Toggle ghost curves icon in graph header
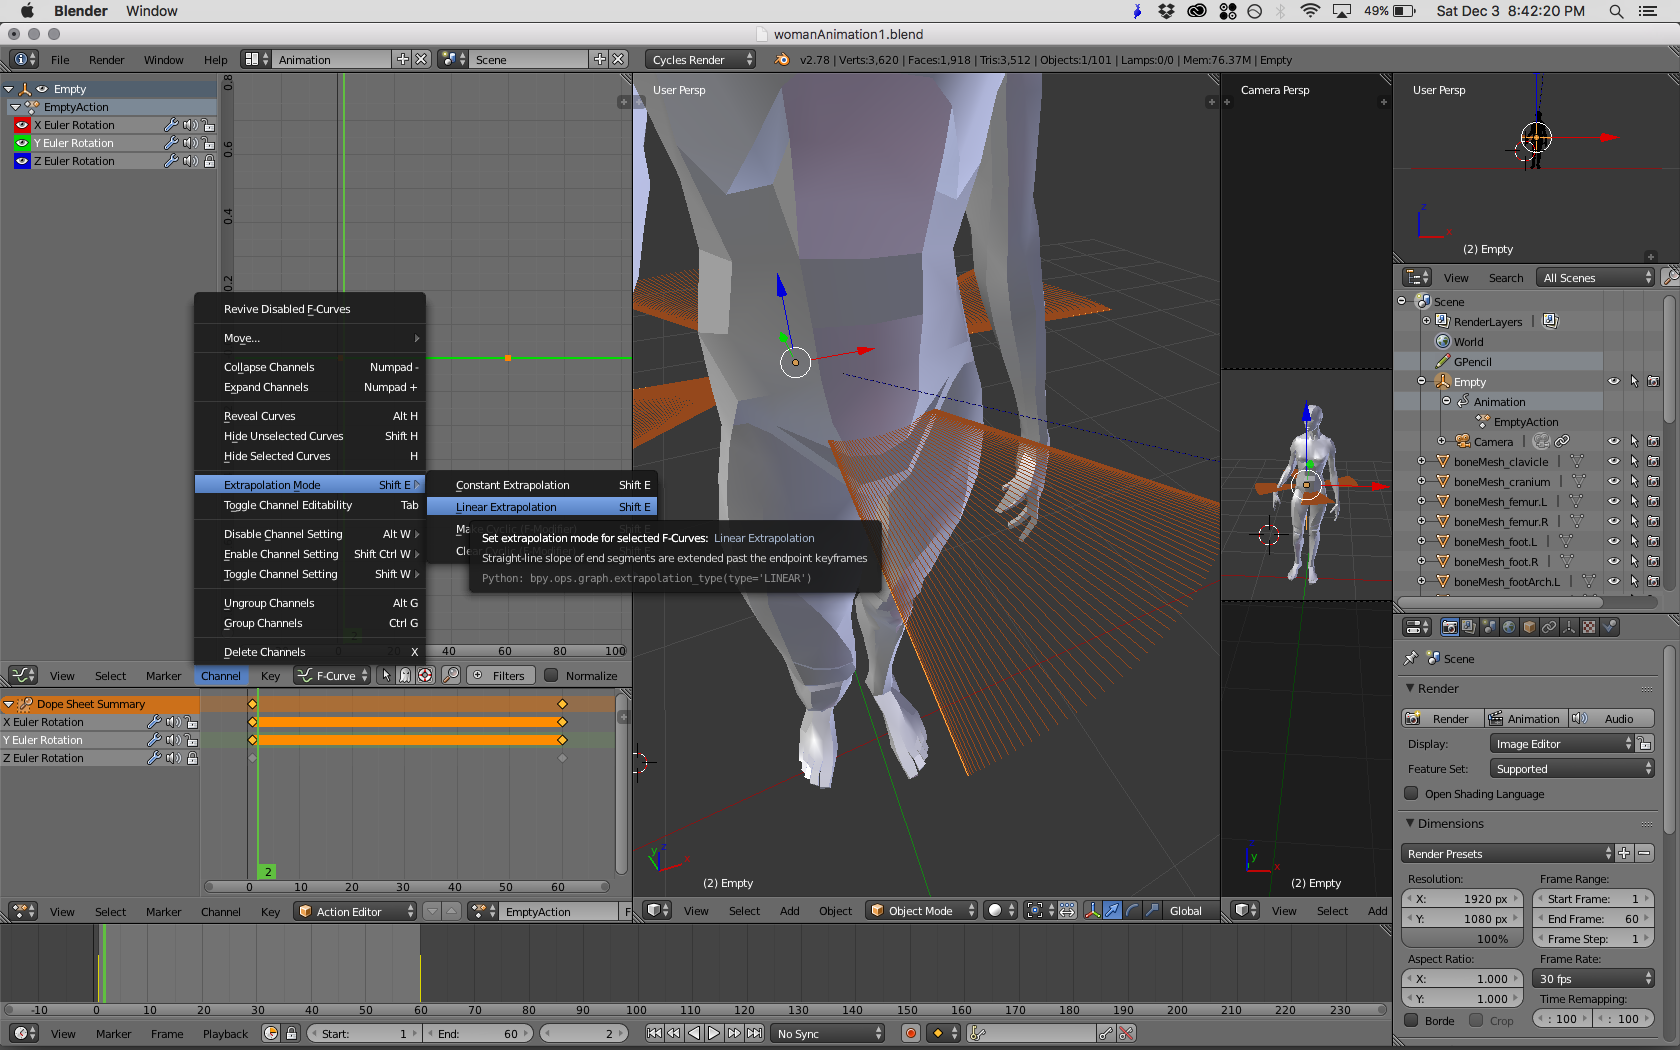1680x1050 pixels. [x=405, y=676]
